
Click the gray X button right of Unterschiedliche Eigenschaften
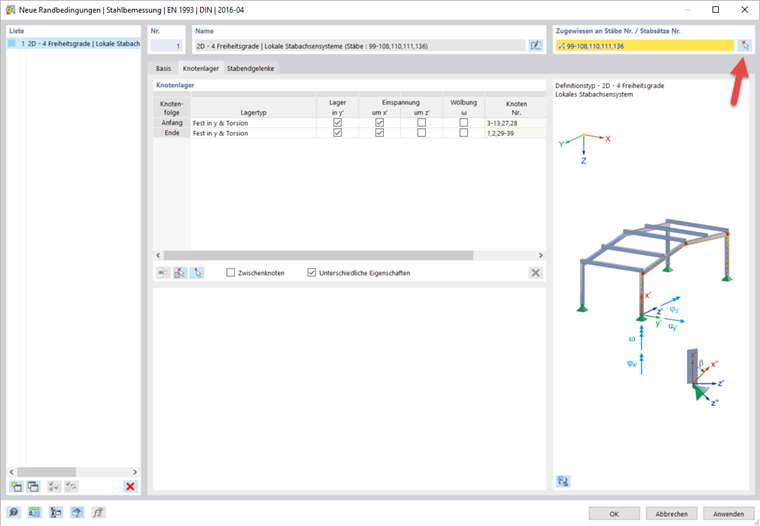pos(536,273)
